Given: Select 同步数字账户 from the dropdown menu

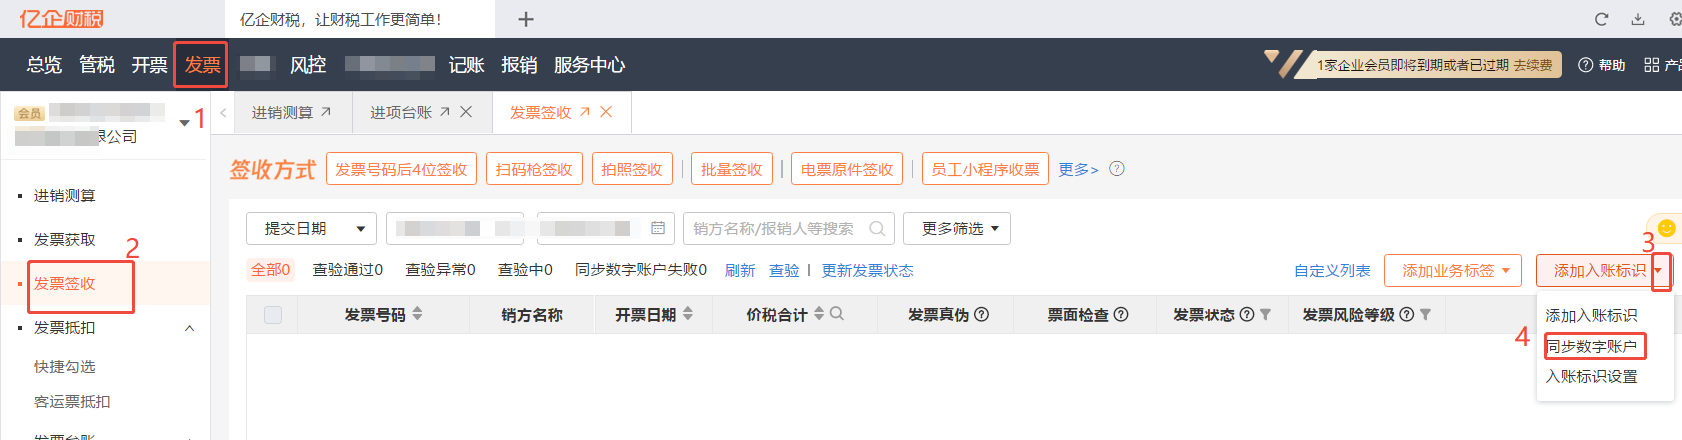Looking at the screenshot, I should pos(1592,346).
